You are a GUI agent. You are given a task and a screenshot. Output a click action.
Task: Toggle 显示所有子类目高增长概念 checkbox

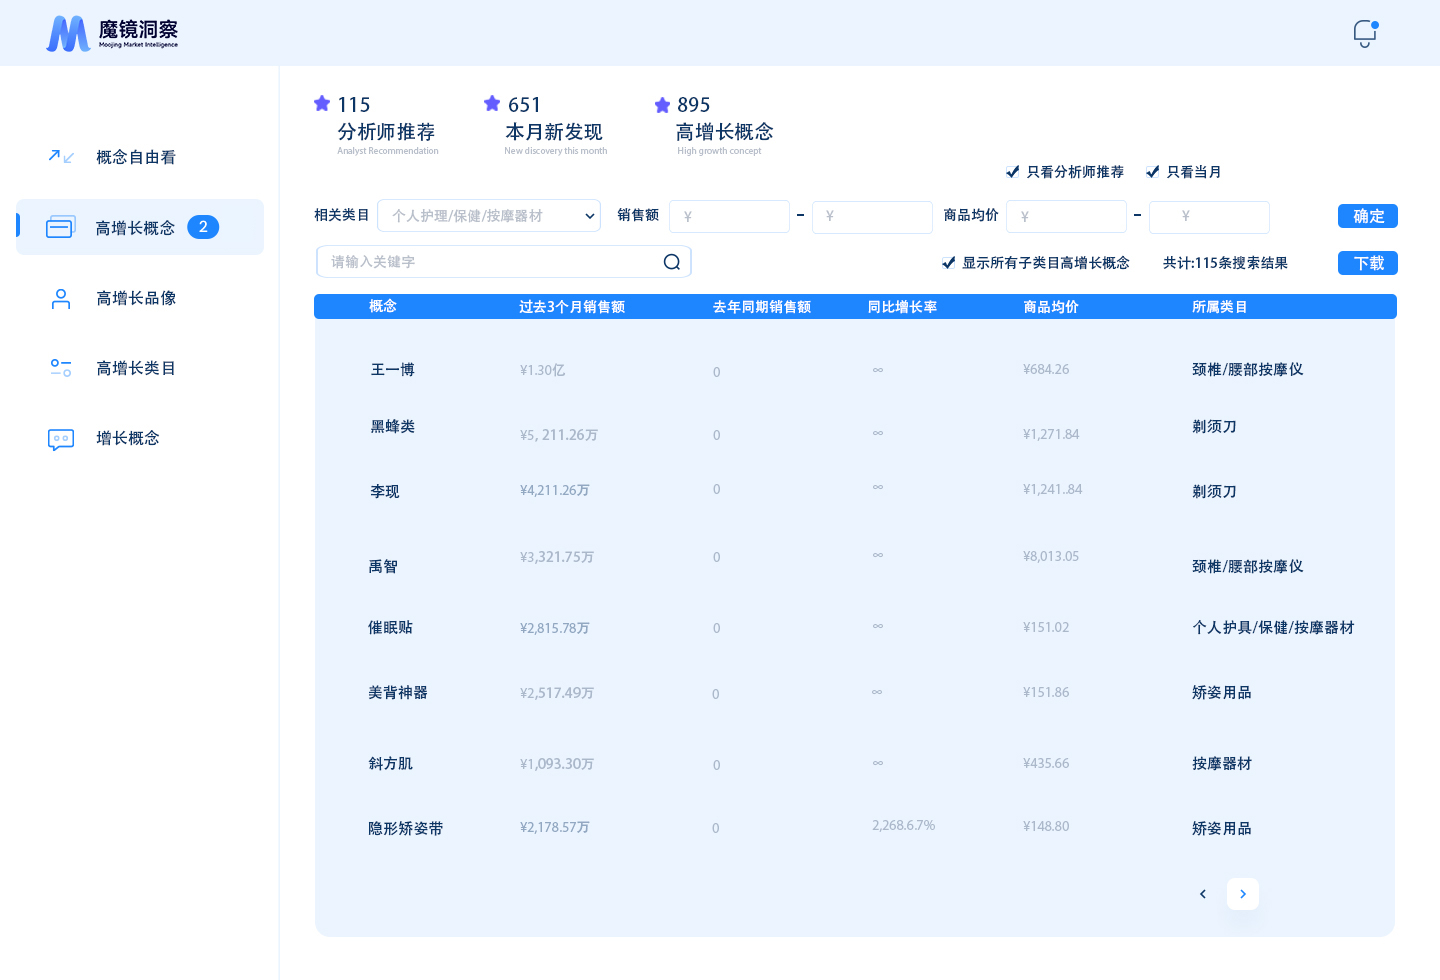pyautogui.click(x=949, y=263)
